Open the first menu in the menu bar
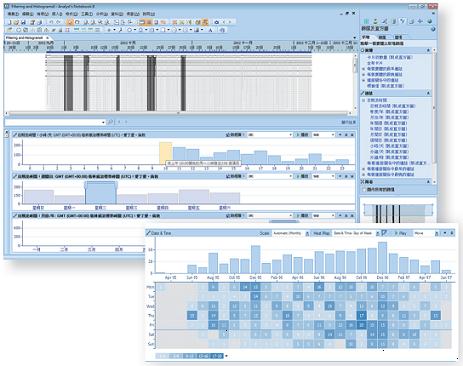Viewport: 463px width, 366px height. point(13,14)
